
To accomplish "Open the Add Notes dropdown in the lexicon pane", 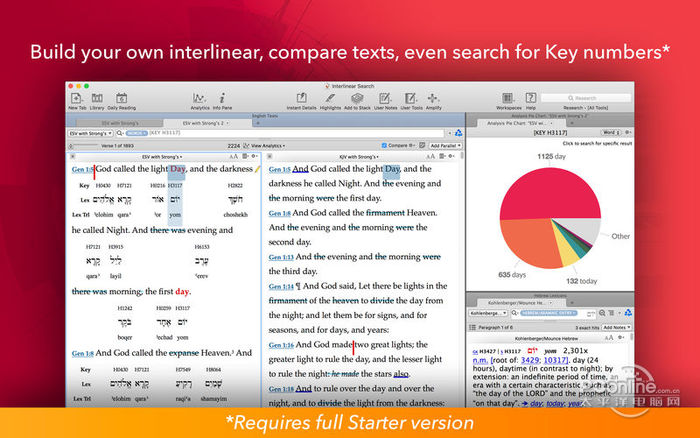I will 617,328.
